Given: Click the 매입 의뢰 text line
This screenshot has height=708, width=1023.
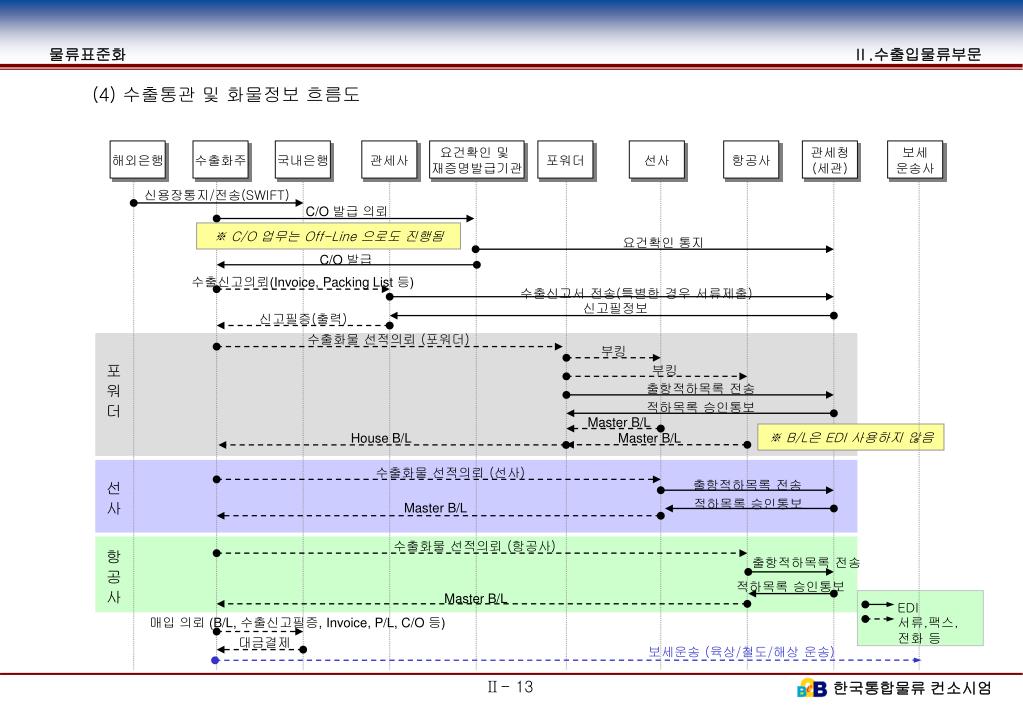Looking at the screenshot, I should (298, 623).
